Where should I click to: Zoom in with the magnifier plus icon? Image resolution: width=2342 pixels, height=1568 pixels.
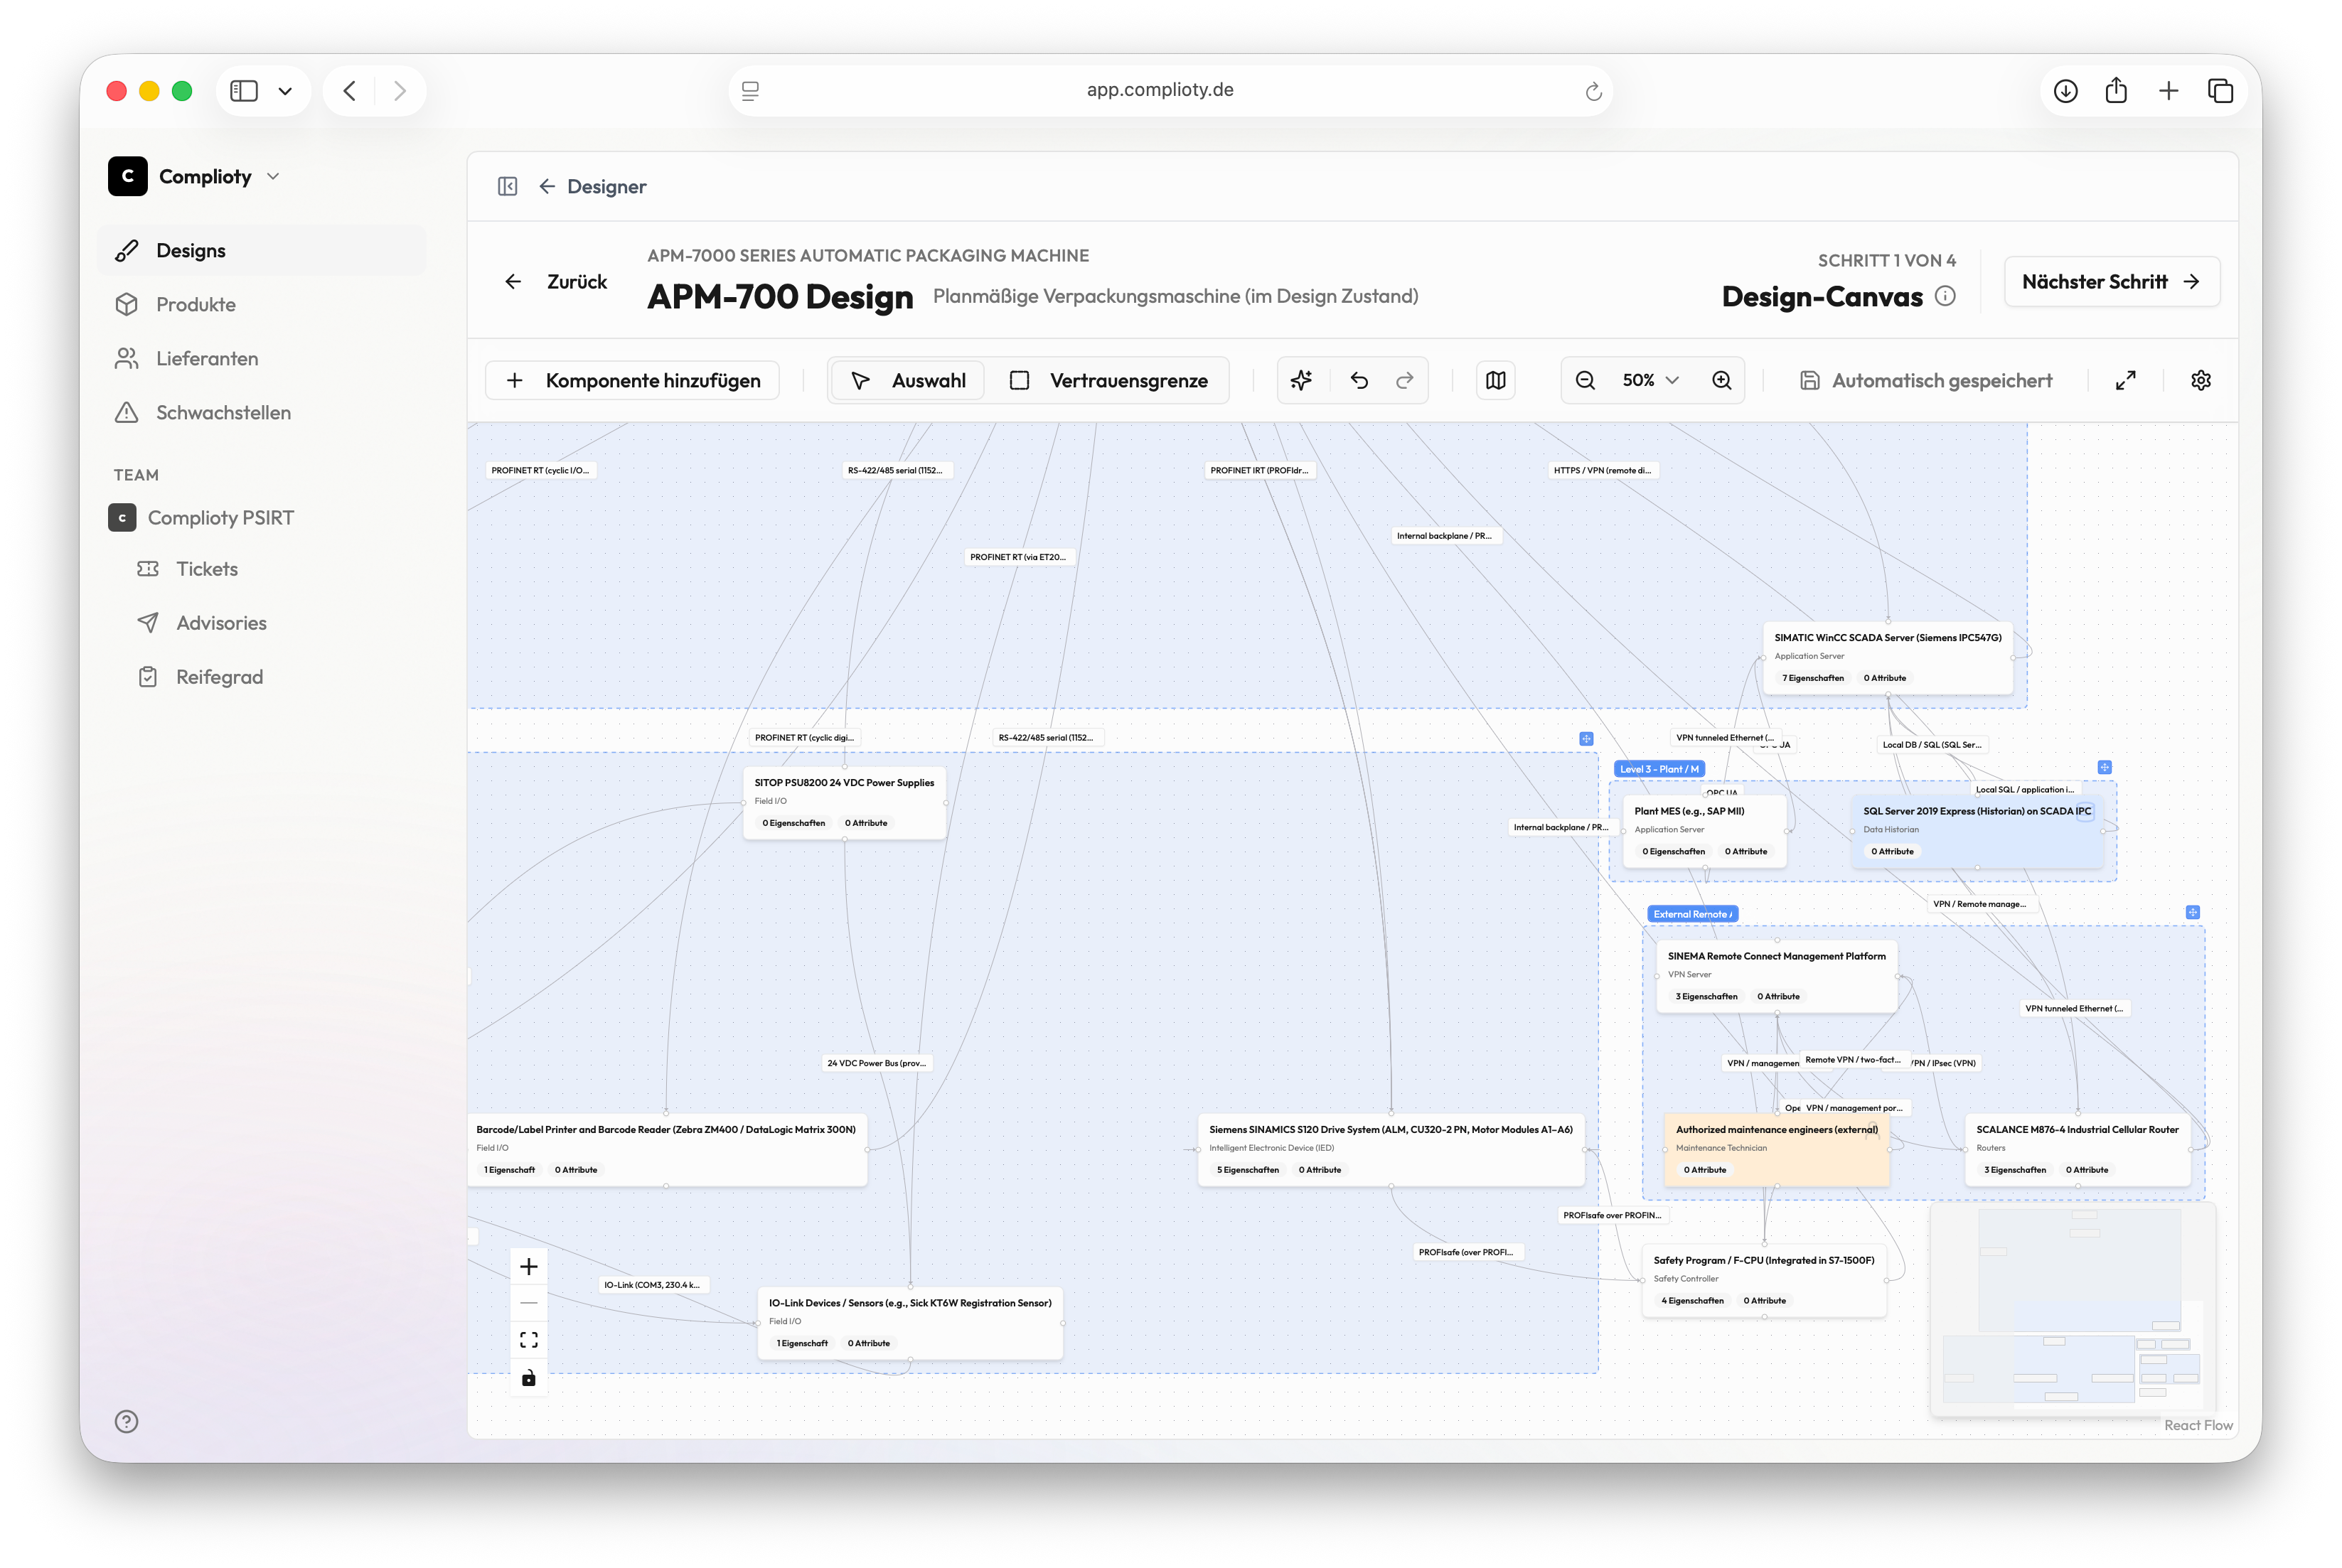point(1722,380)
